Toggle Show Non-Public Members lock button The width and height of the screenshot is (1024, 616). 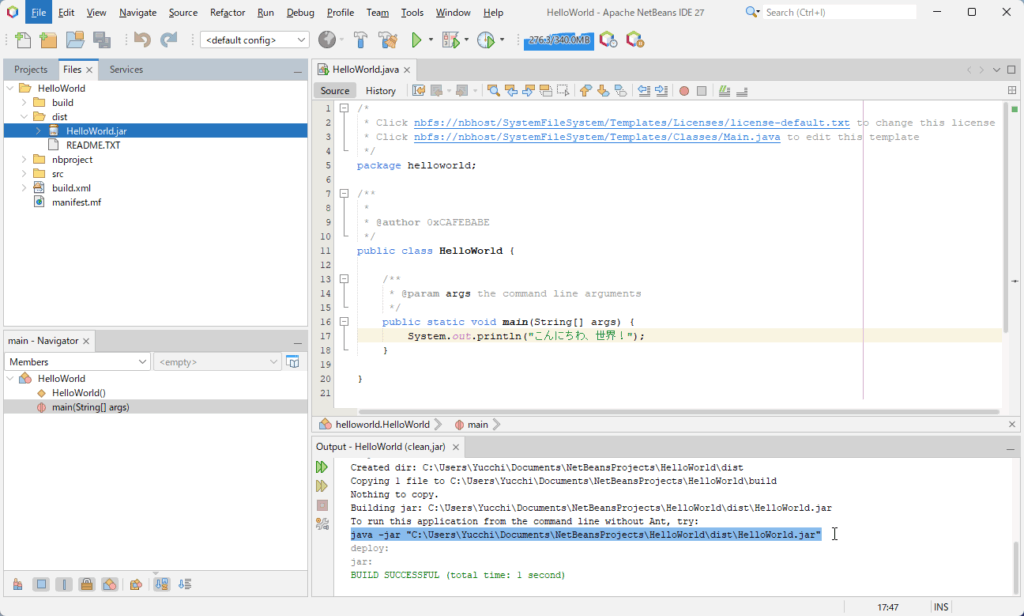[x=87, y=584]
